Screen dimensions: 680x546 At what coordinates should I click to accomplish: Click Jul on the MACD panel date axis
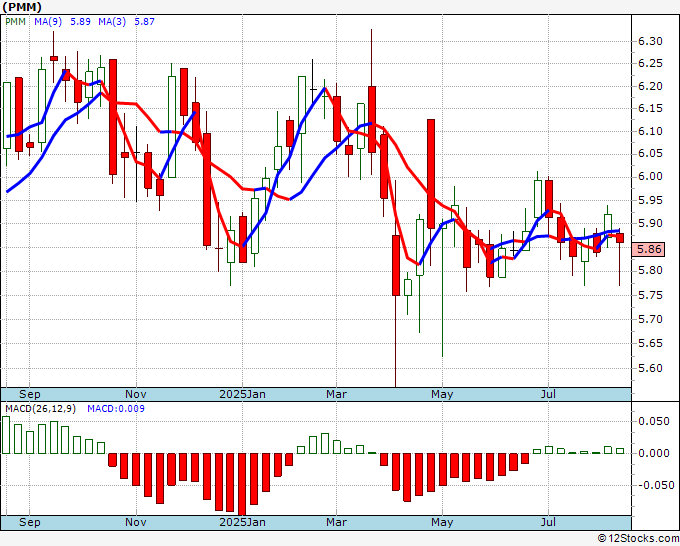[549, 522]
